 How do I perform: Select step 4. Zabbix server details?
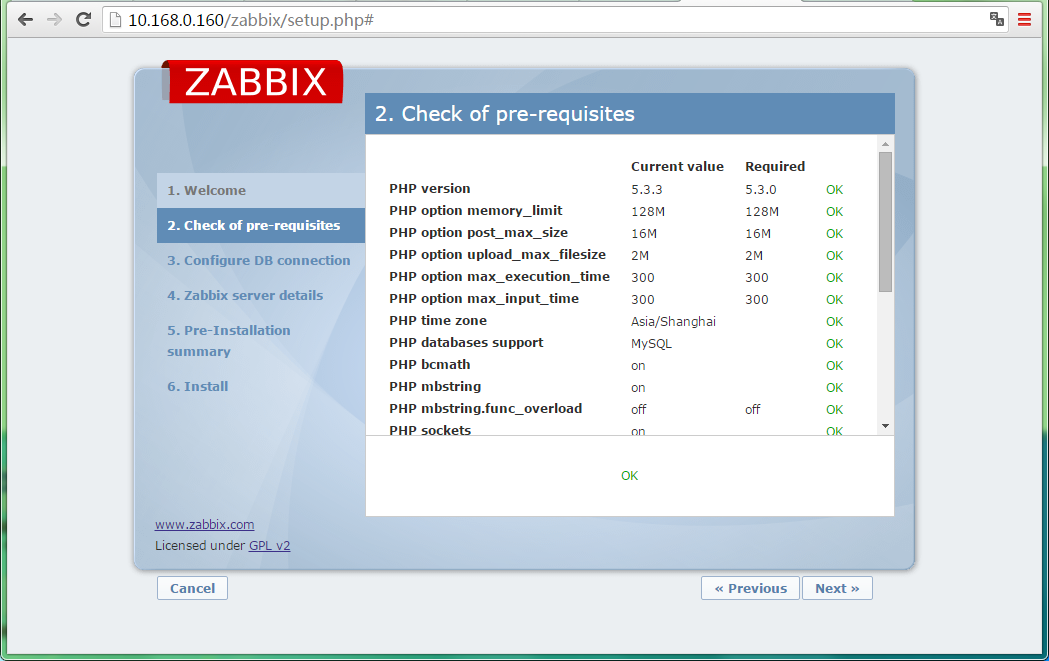[245, 295]
